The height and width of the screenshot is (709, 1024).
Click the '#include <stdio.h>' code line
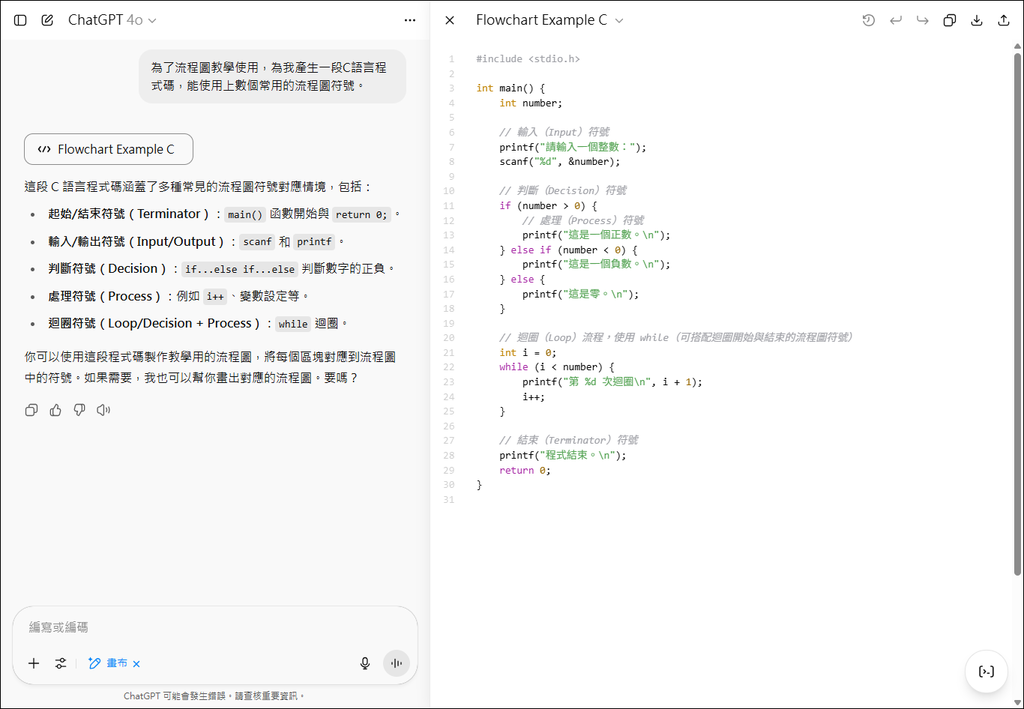pos(528,59)
